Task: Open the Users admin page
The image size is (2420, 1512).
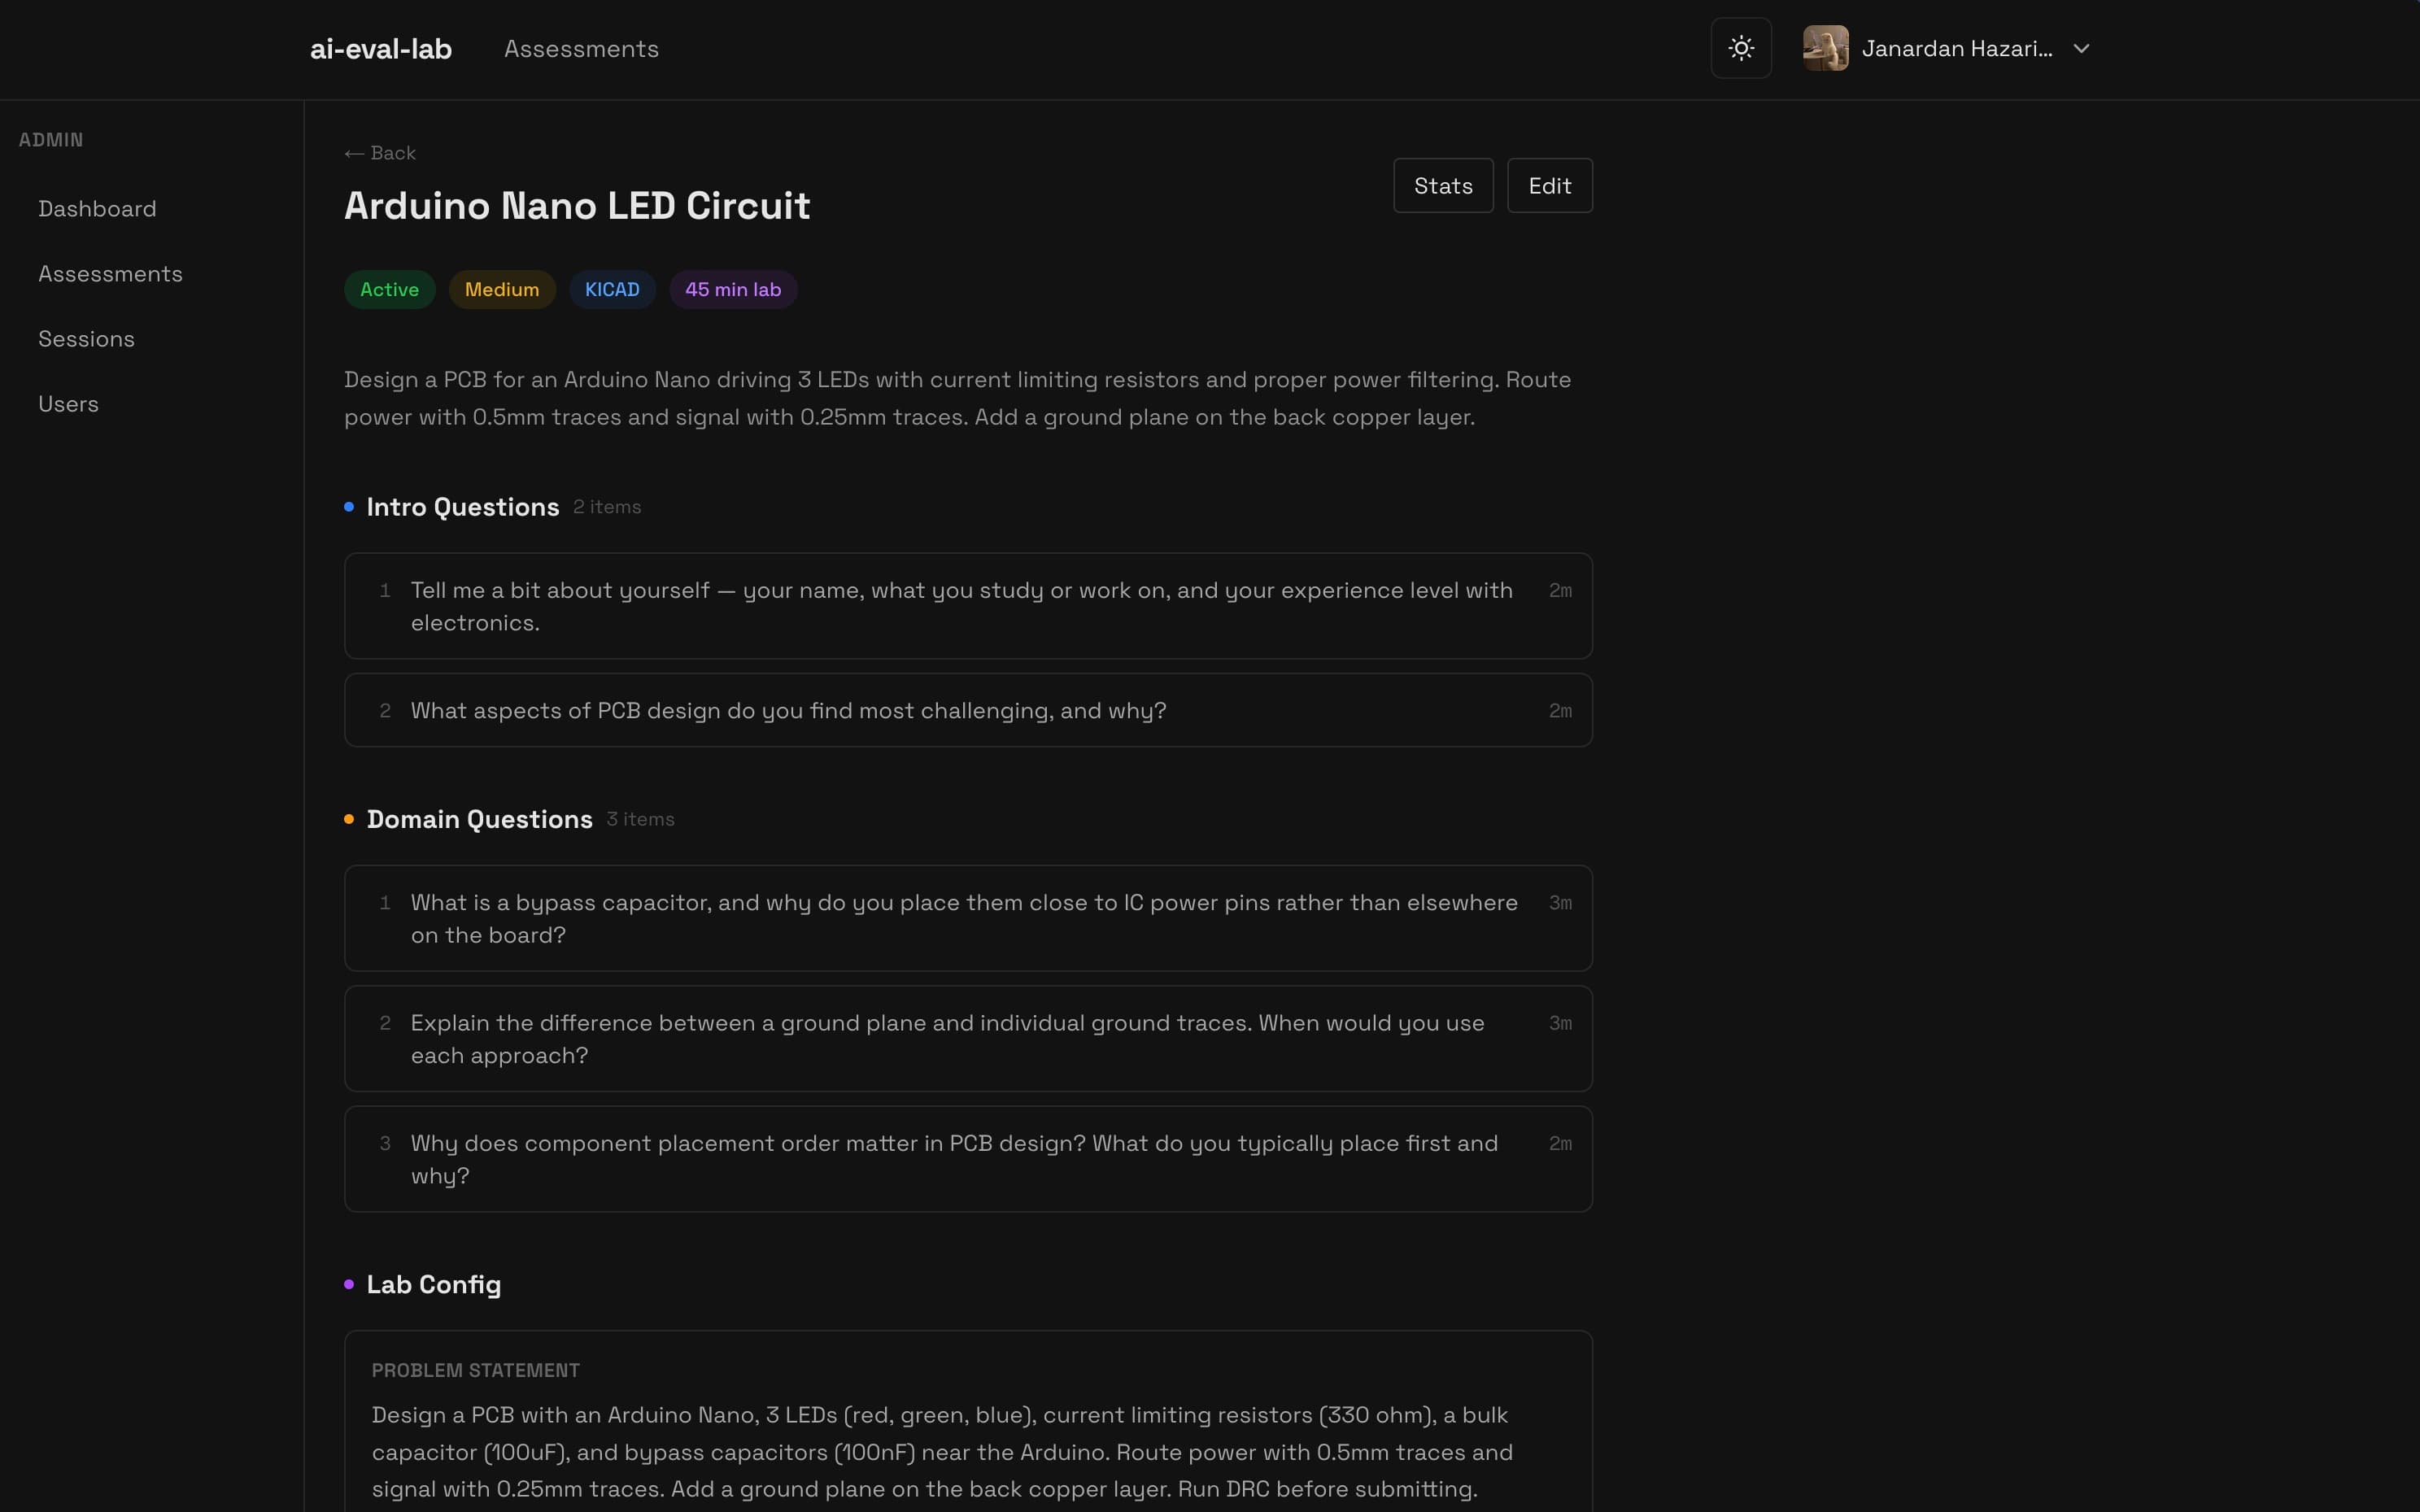Action: tap(68, 404)
